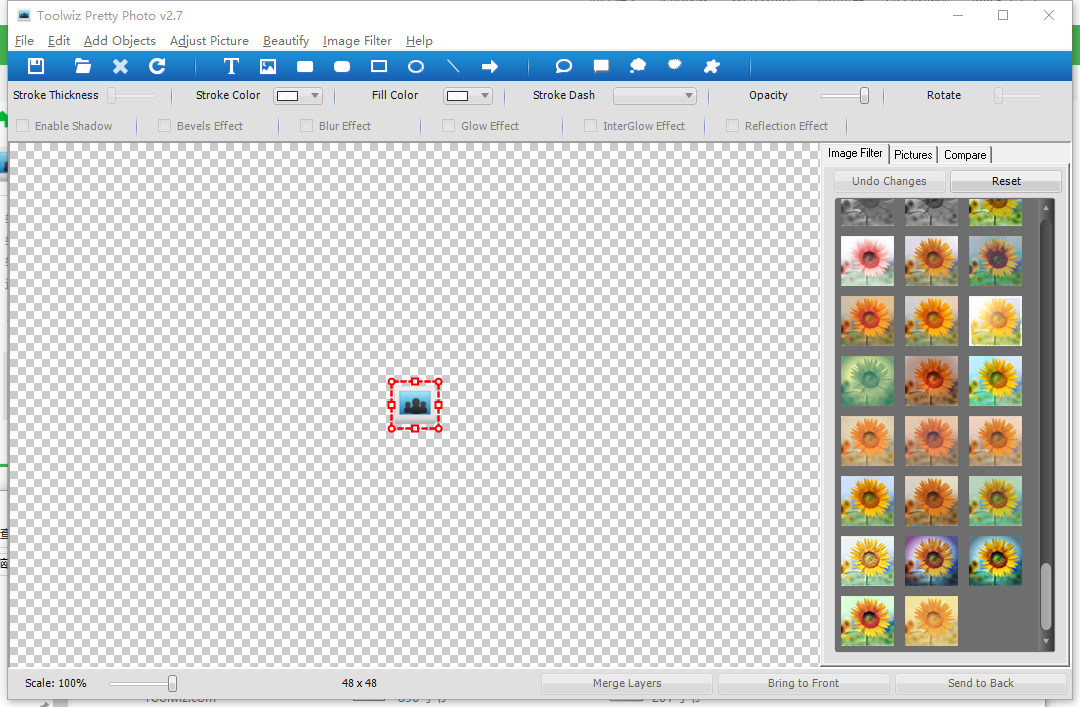
Task: Click the Reset button
Action: [x=1005, y=181]
